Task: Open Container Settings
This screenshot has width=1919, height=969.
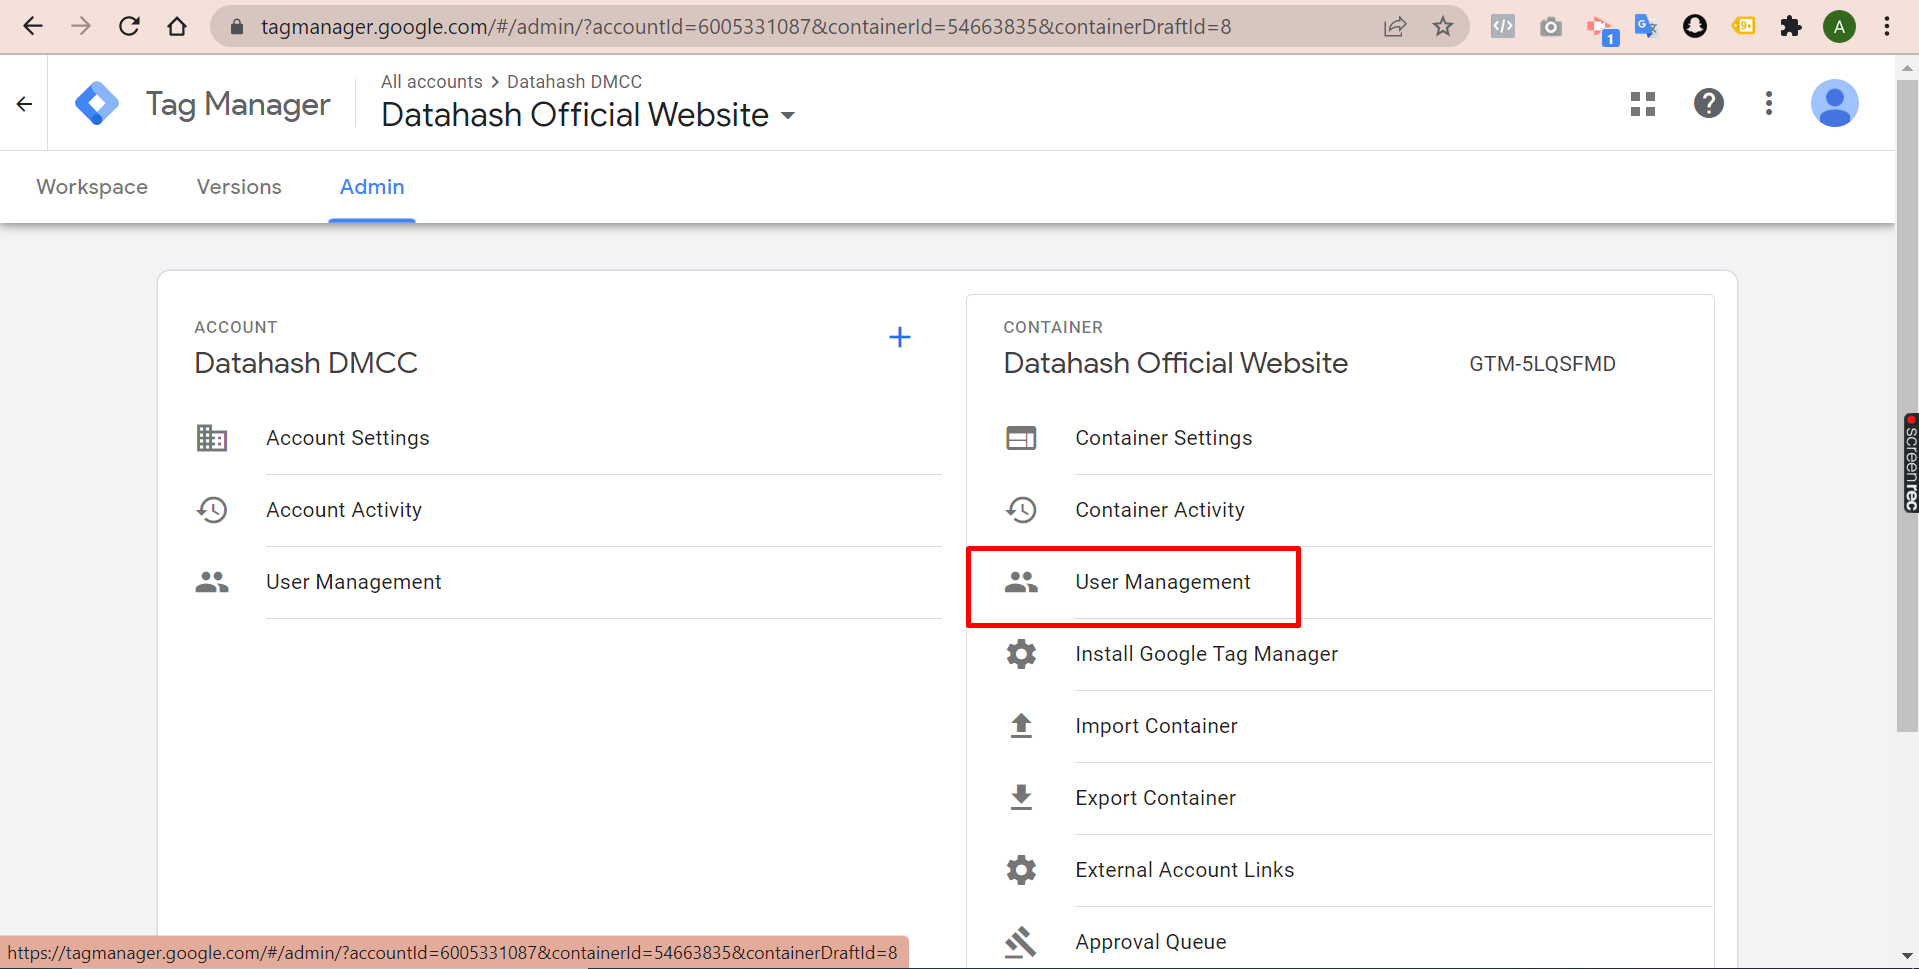Action: (x=1164, y=438)
